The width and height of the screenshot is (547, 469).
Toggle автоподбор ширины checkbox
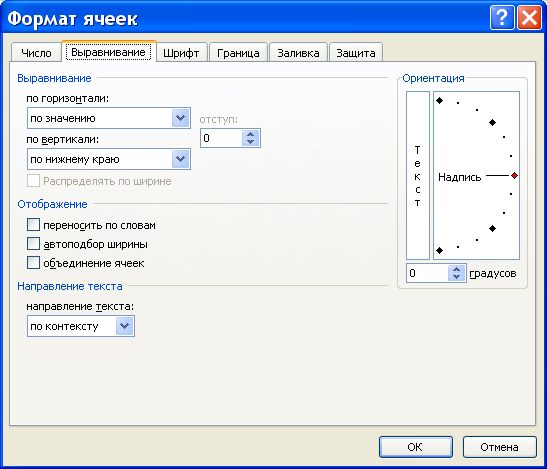coord(33,244)
